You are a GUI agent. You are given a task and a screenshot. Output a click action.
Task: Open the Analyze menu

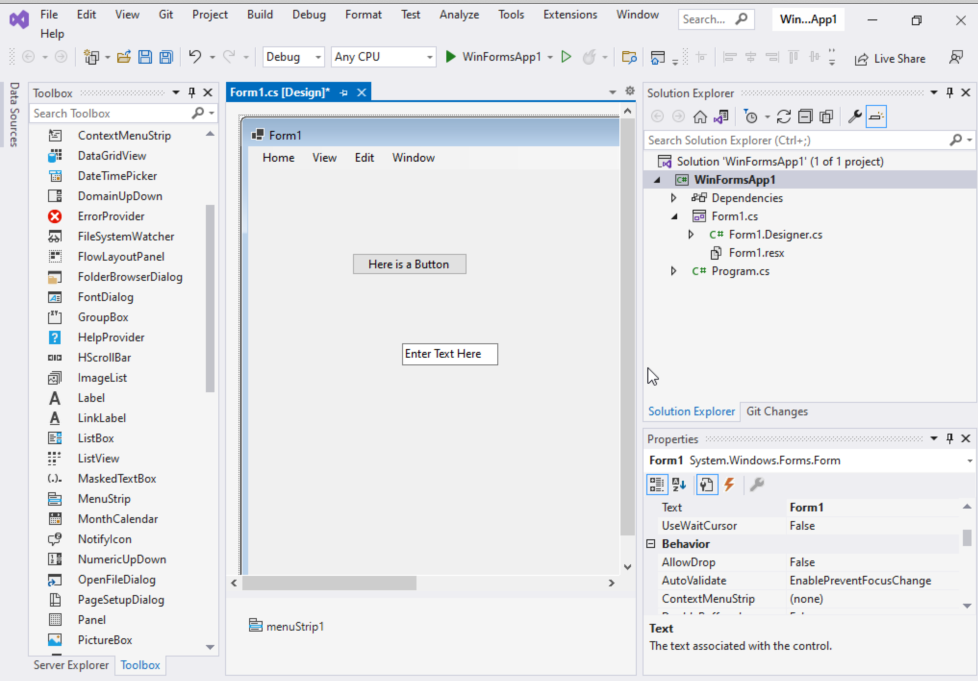click(459, 14)
